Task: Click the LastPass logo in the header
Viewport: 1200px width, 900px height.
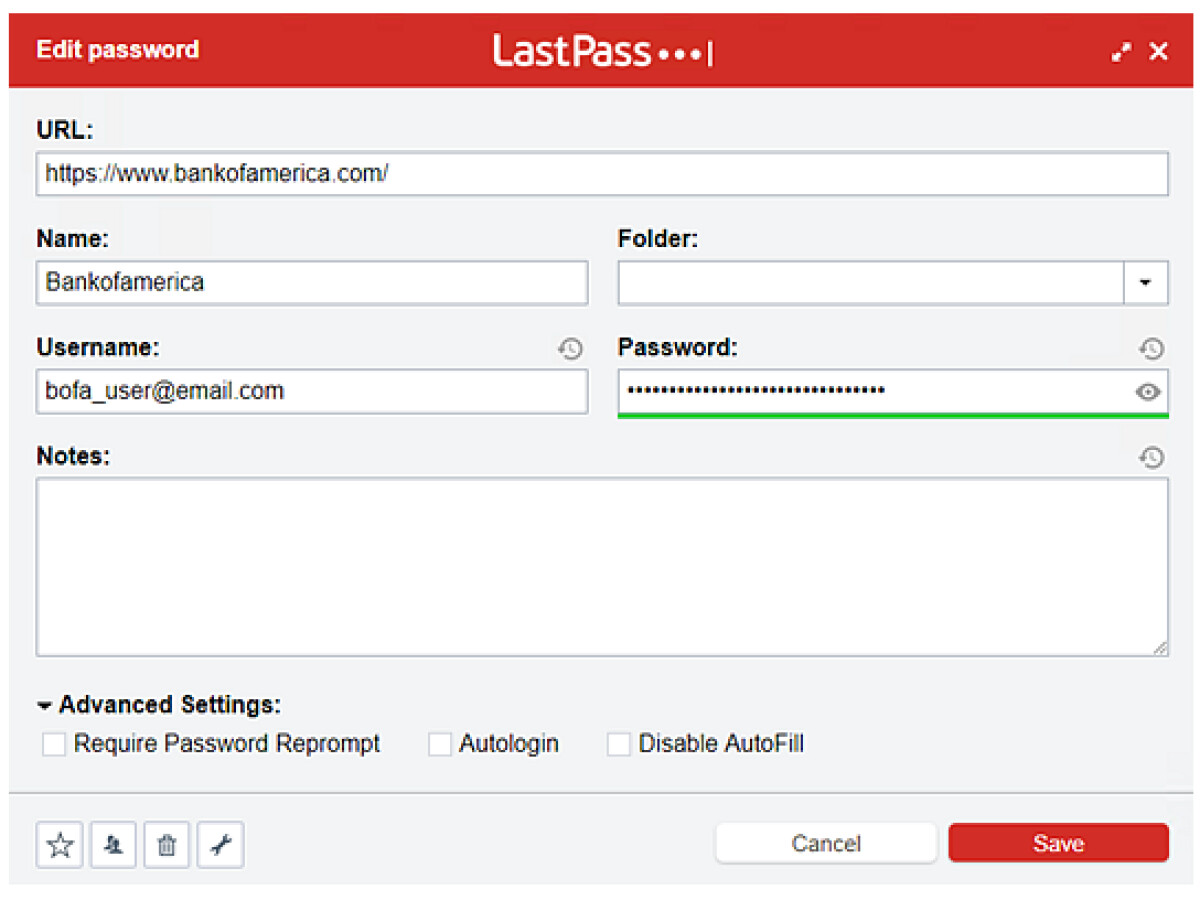Action: click(601, 50)
